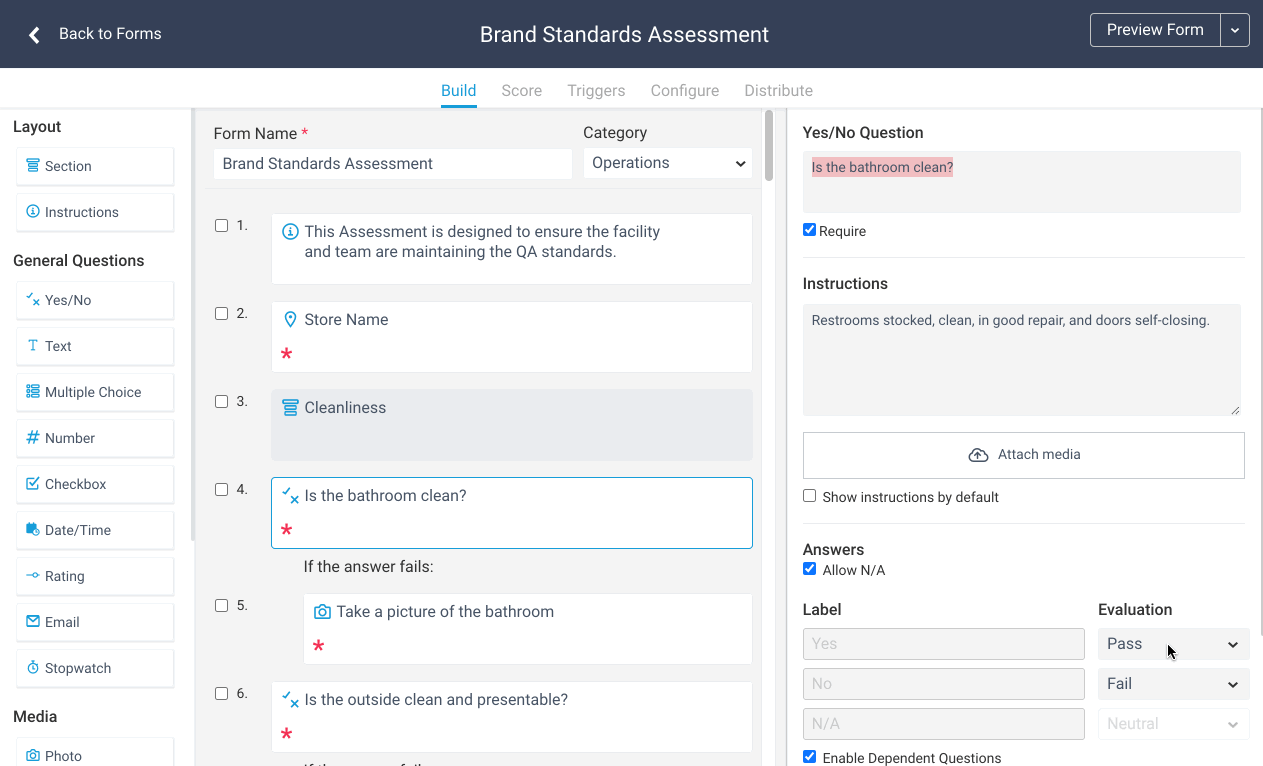Toggle the Require checkbox
Viewport: 1263px width, 766px height.
point(810,230)
